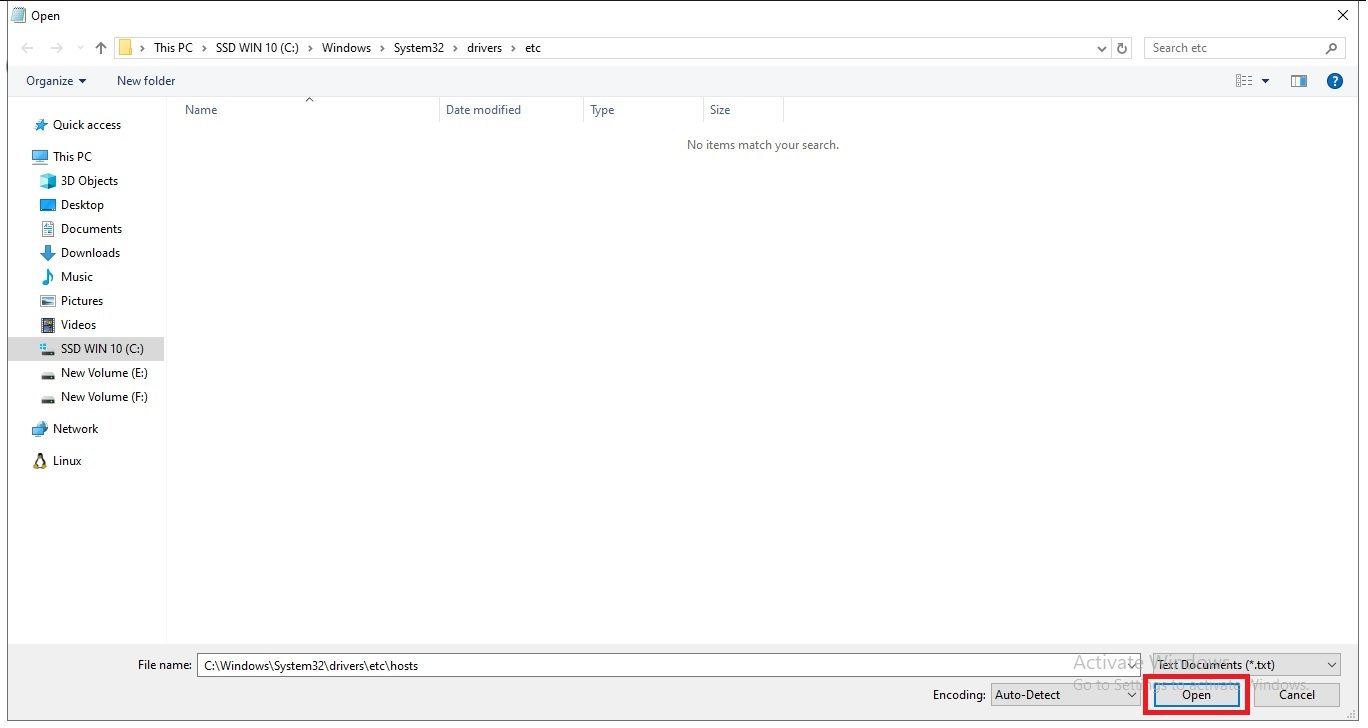Toggle the preview pane
1368x728 pixels.
[1298, 81]
